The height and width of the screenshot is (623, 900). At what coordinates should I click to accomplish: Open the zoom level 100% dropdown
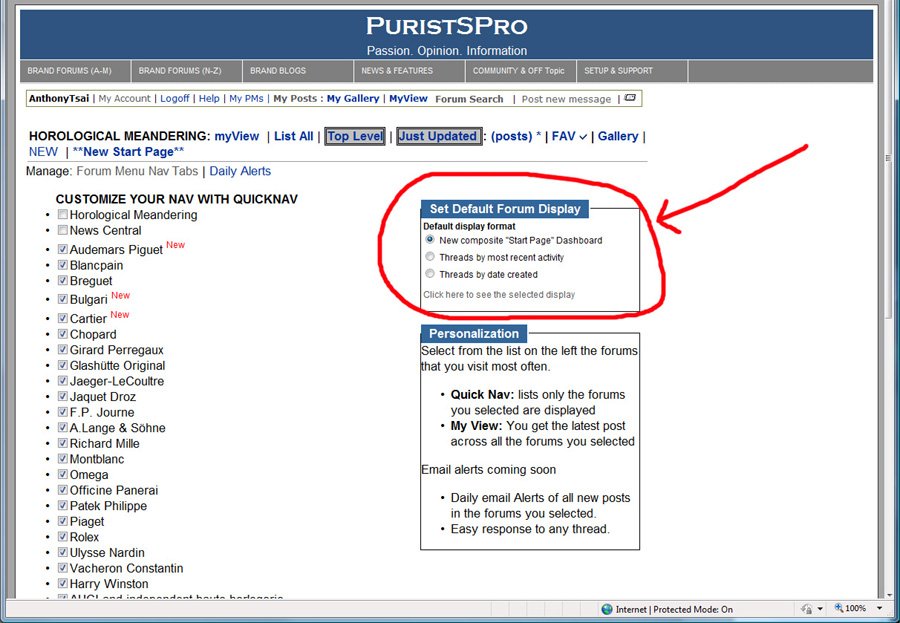[x=855, y=608]
